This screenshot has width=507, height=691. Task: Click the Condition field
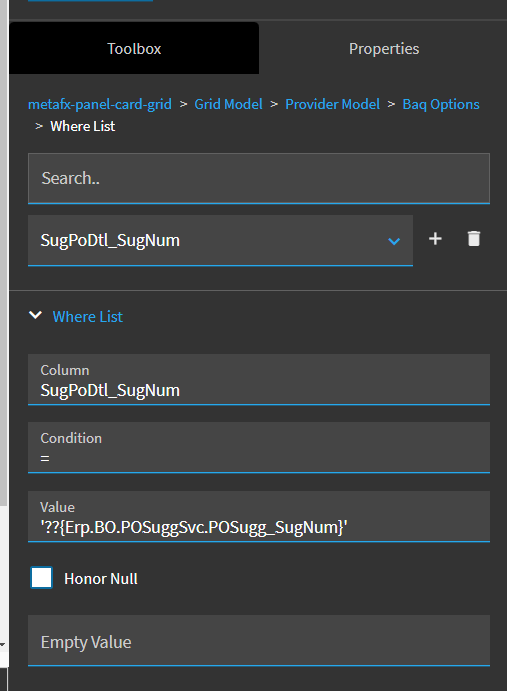[259, 447]
